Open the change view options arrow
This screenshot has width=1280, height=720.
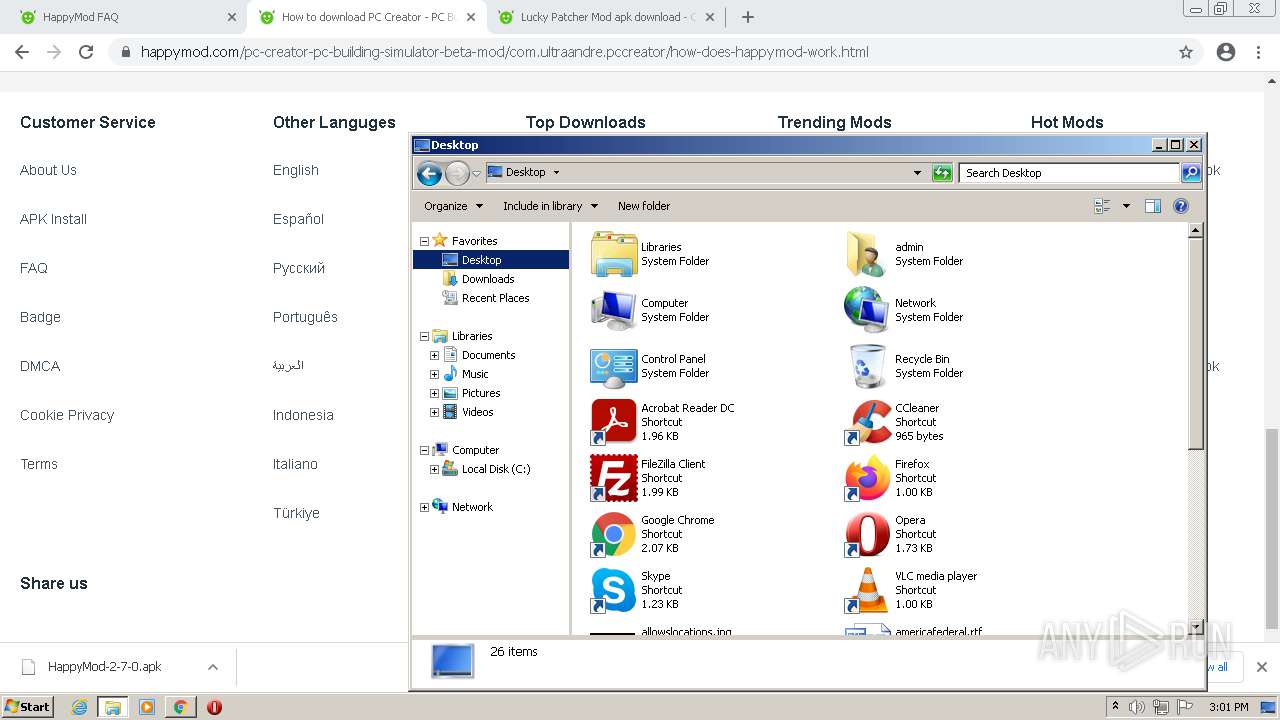[1126, 206]
